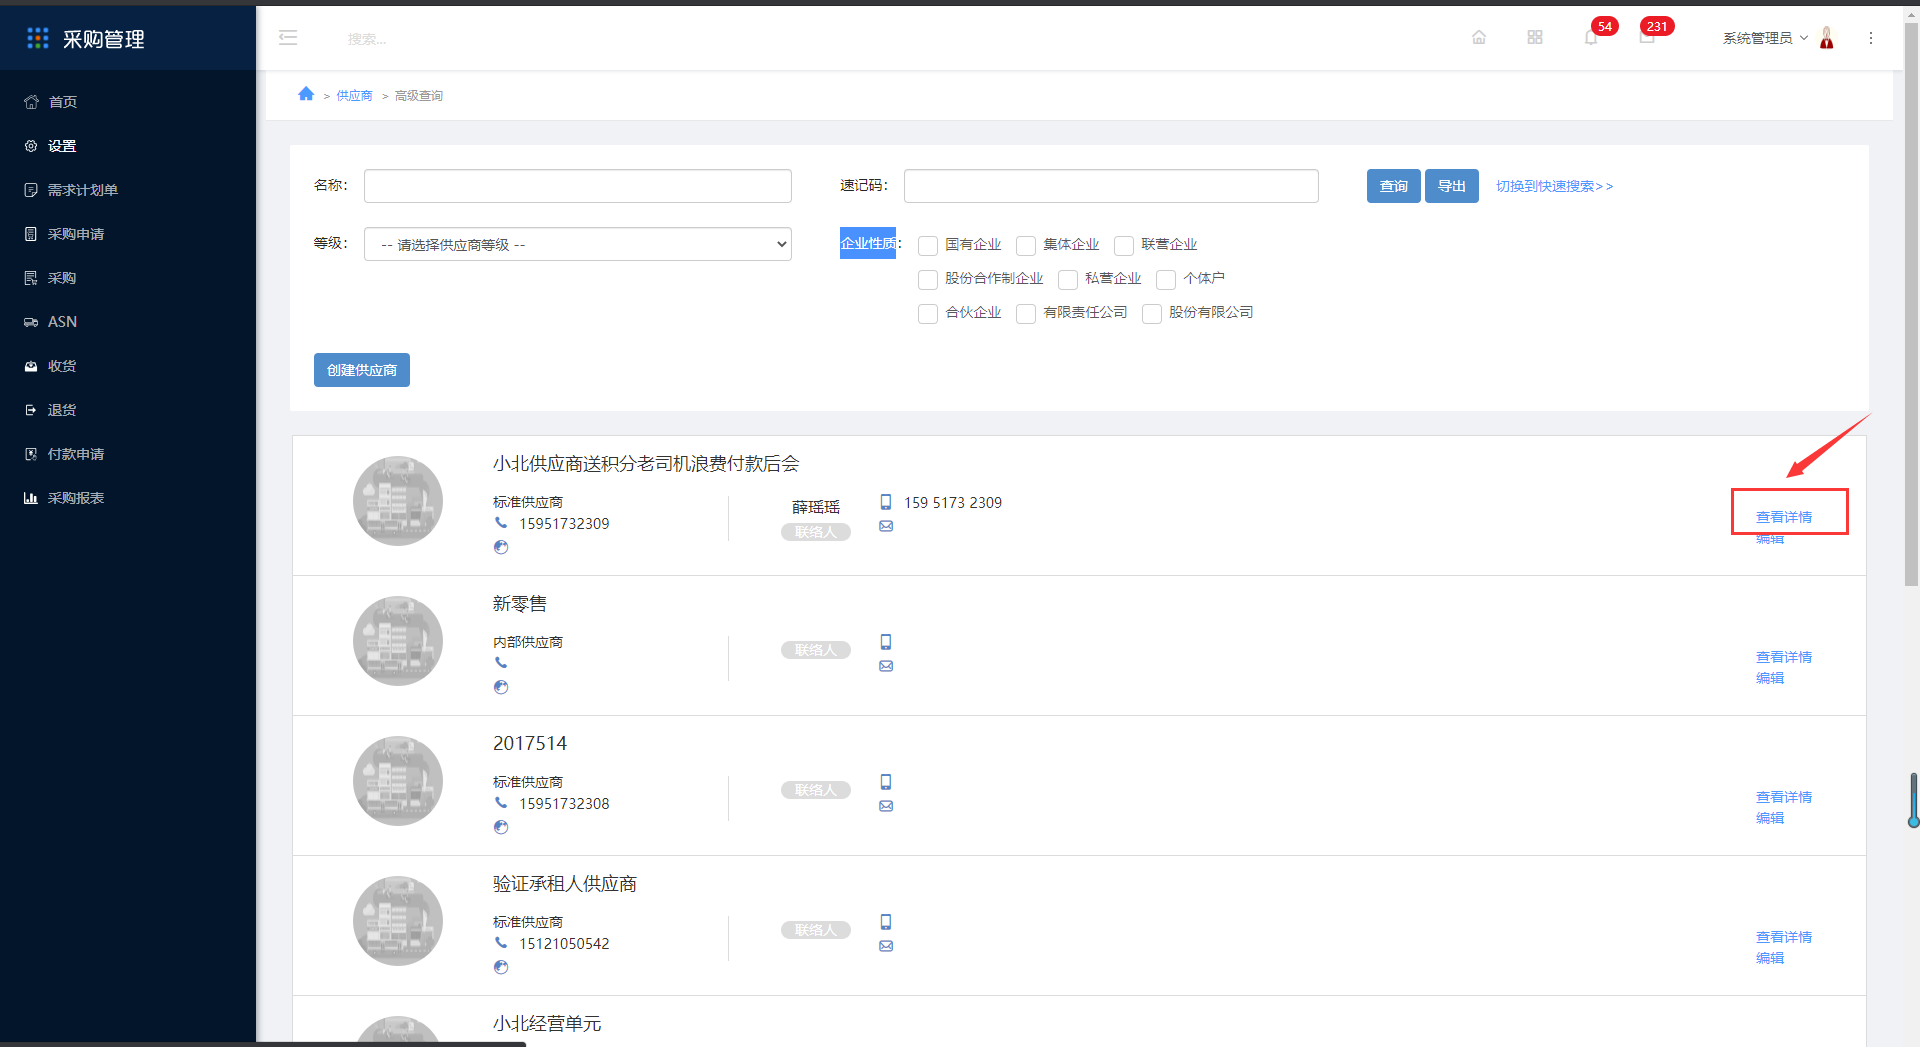
Task: Check the 集体企业 checkbox
Action: (x=1026, y=246)
